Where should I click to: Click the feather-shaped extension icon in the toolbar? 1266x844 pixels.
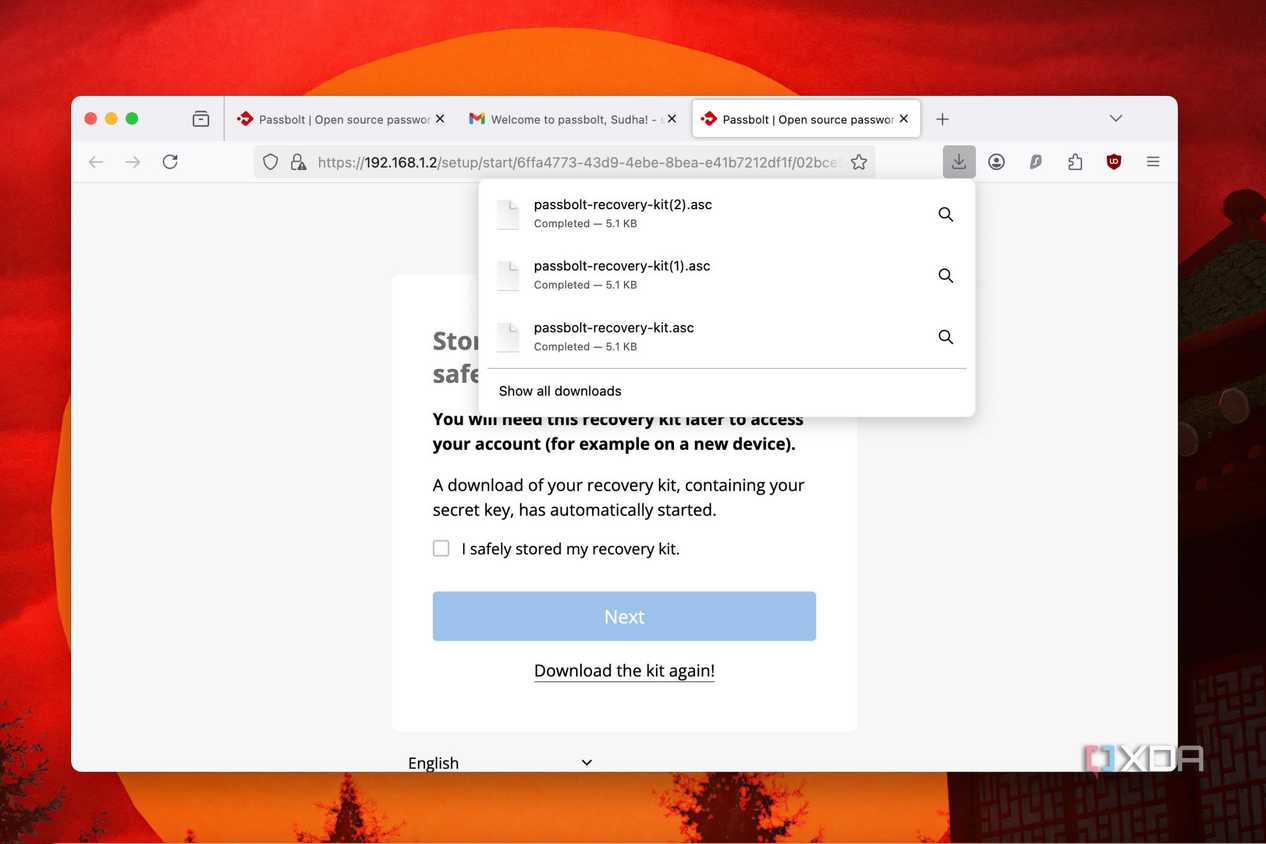[x=1036, y=162]
